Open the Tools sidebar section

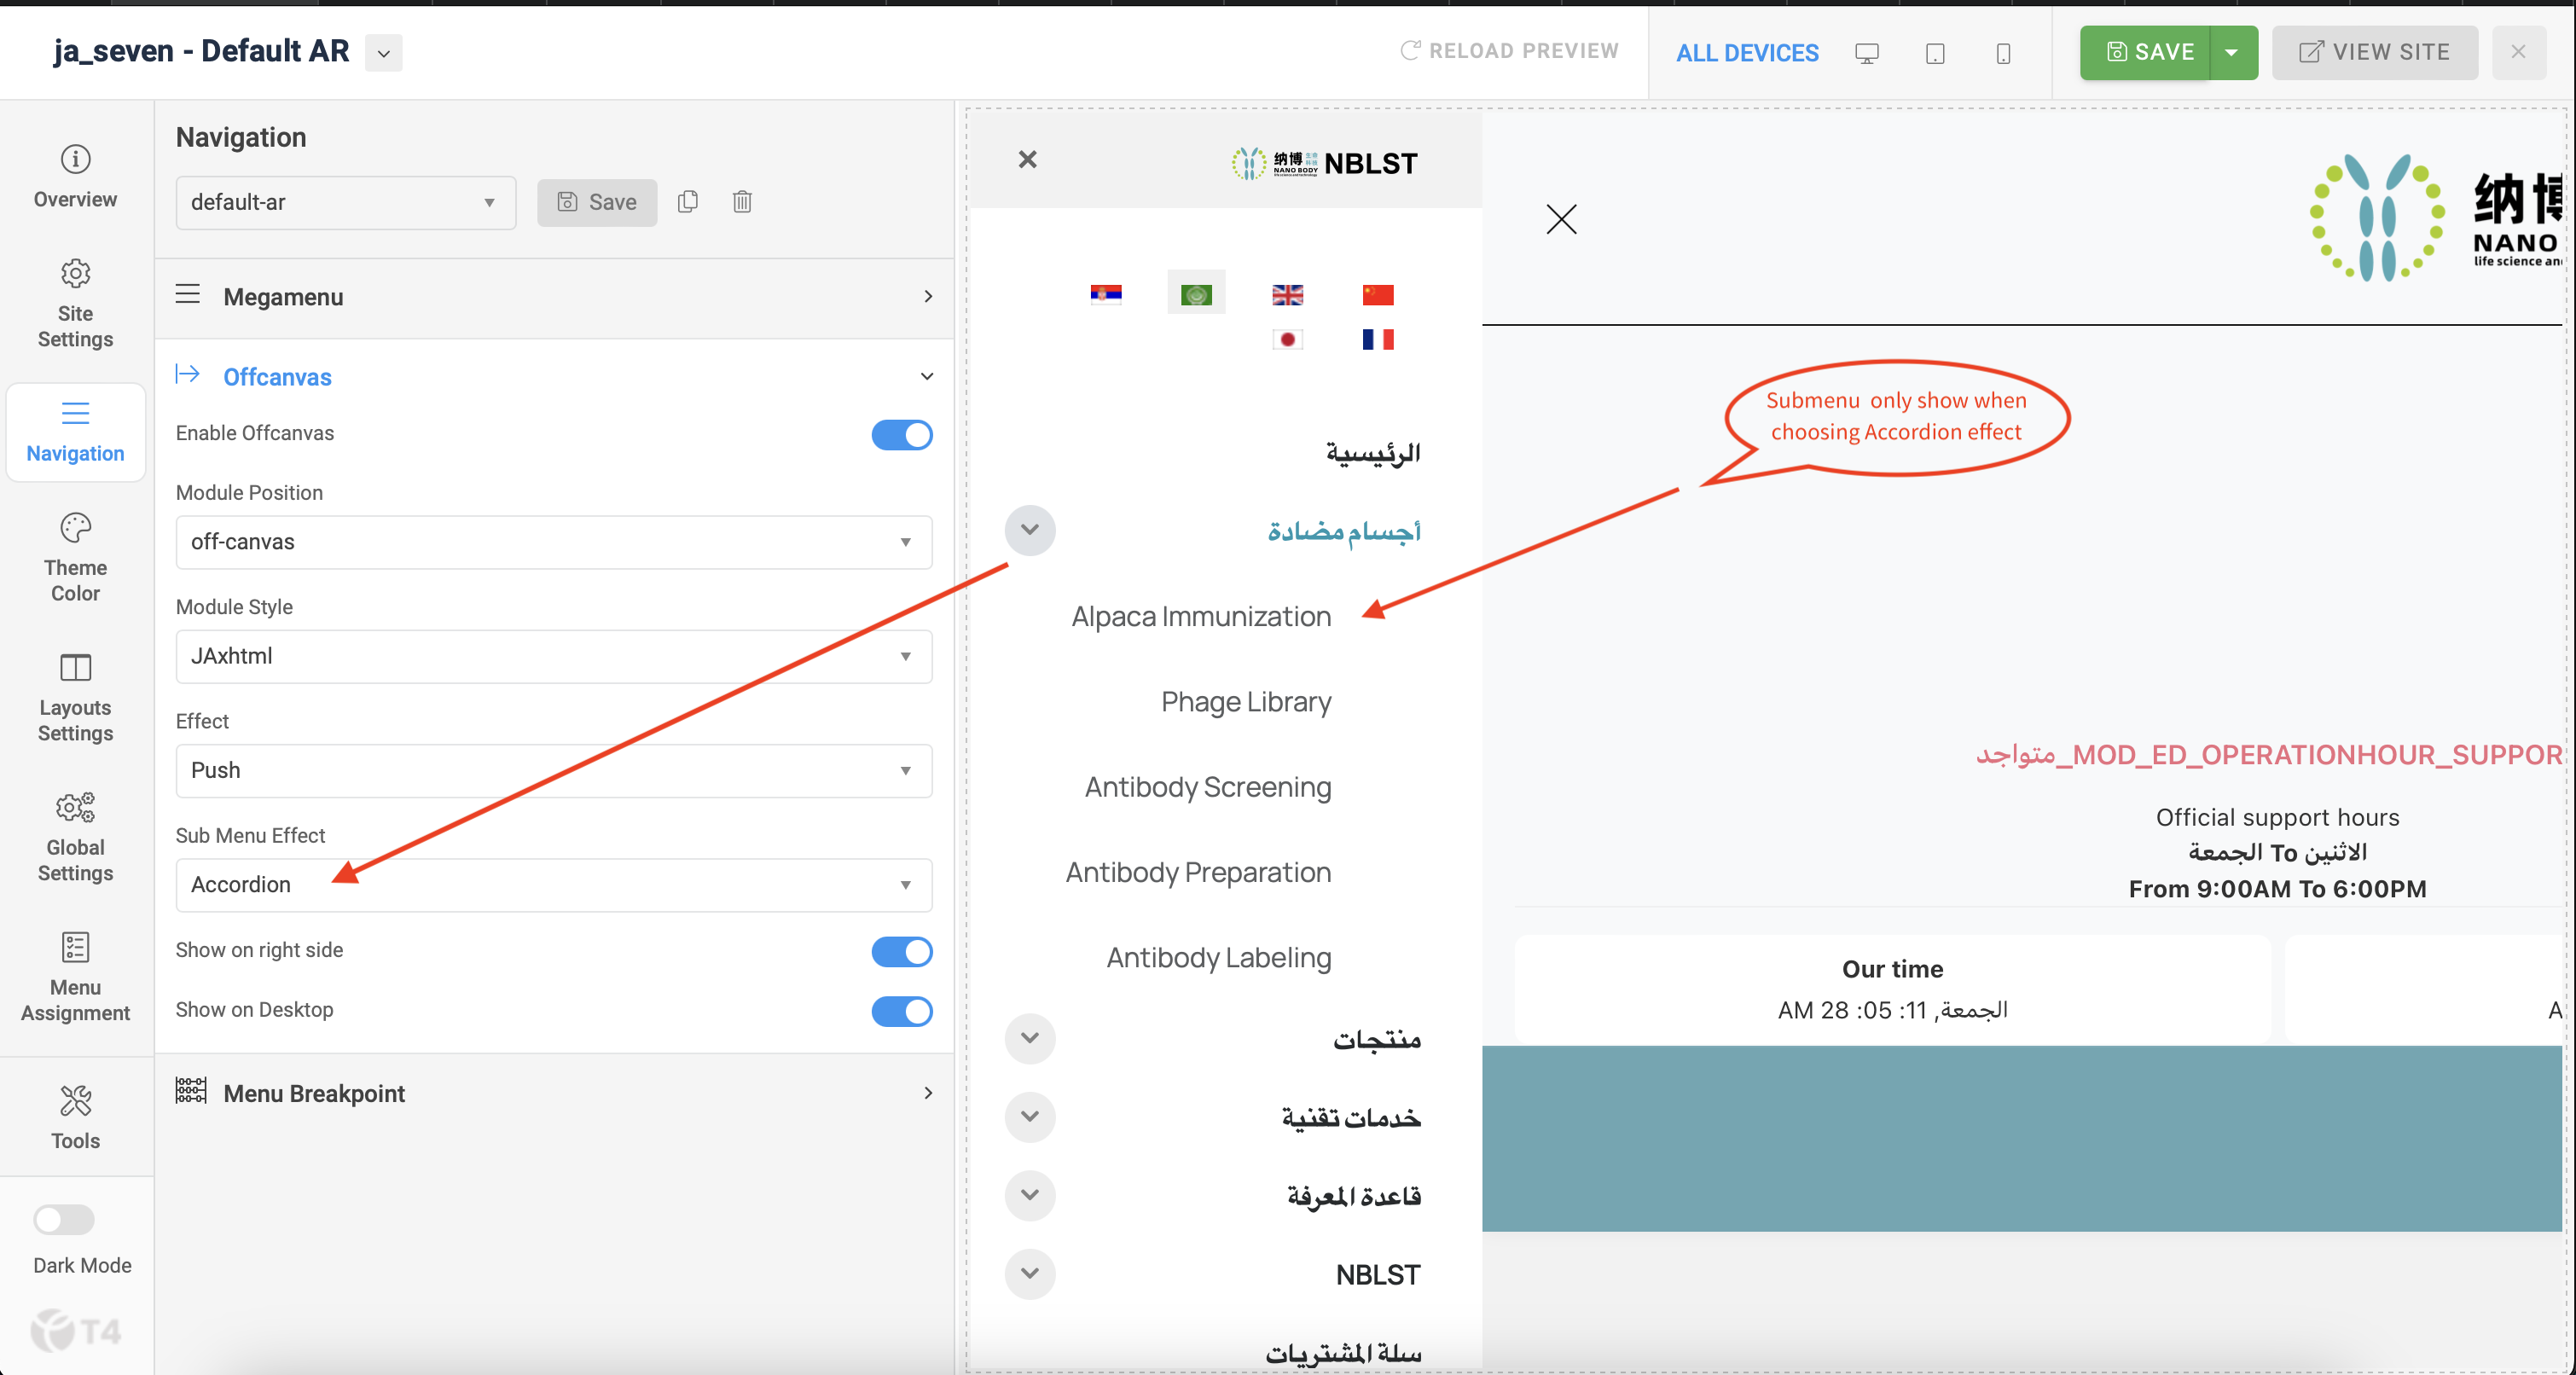[x=75, y=1117]
